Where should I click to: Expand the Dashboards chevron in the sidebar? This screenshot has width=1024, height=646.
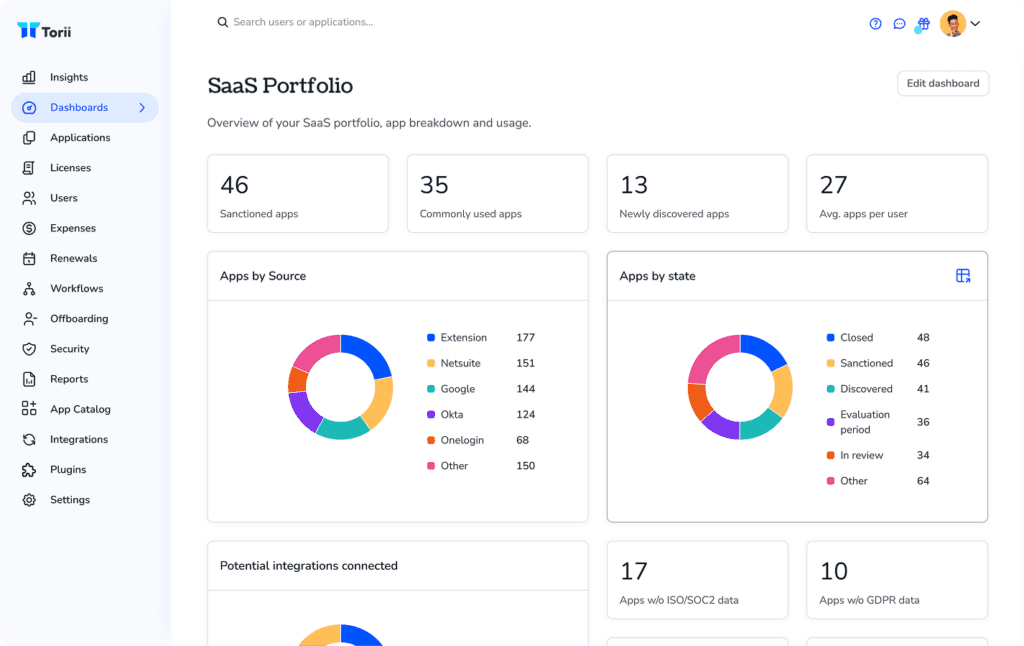pos(143,107)
